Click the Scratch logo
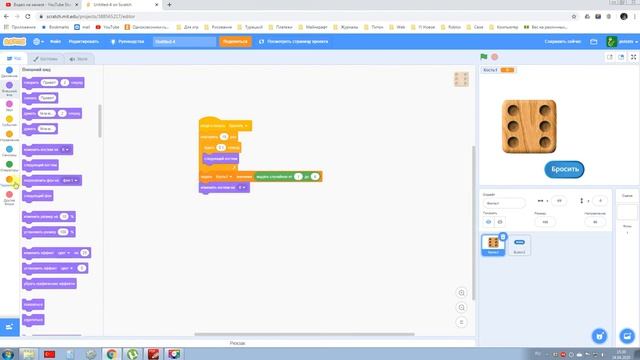 click(14, 42)
